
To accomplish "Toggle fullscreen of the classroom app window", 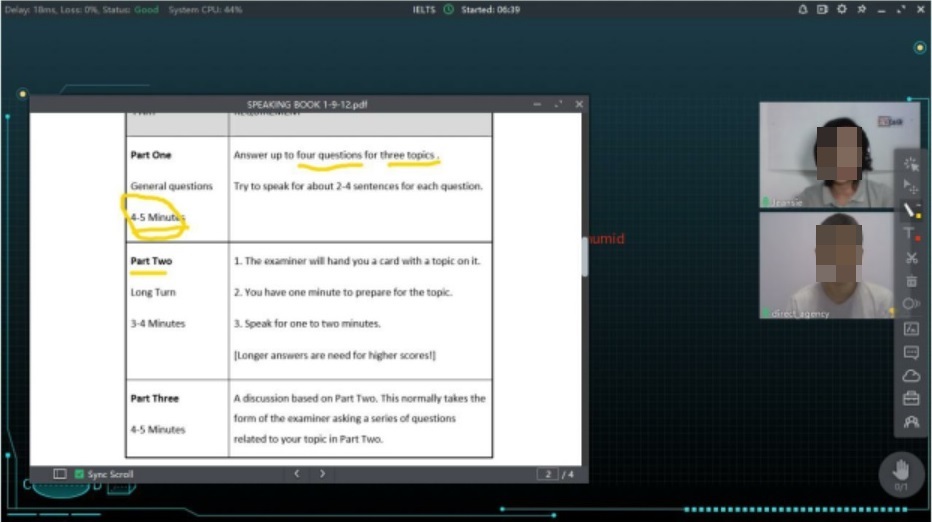I will pyautogui.click(x=901, y=10).
